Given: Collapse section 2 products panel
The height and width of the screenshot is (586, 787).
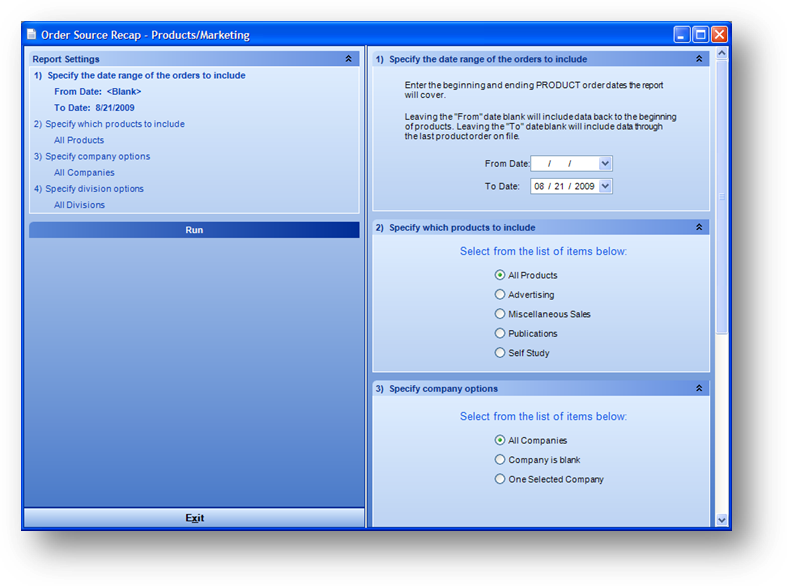Looking at the screenshot, I should point(699,227).
